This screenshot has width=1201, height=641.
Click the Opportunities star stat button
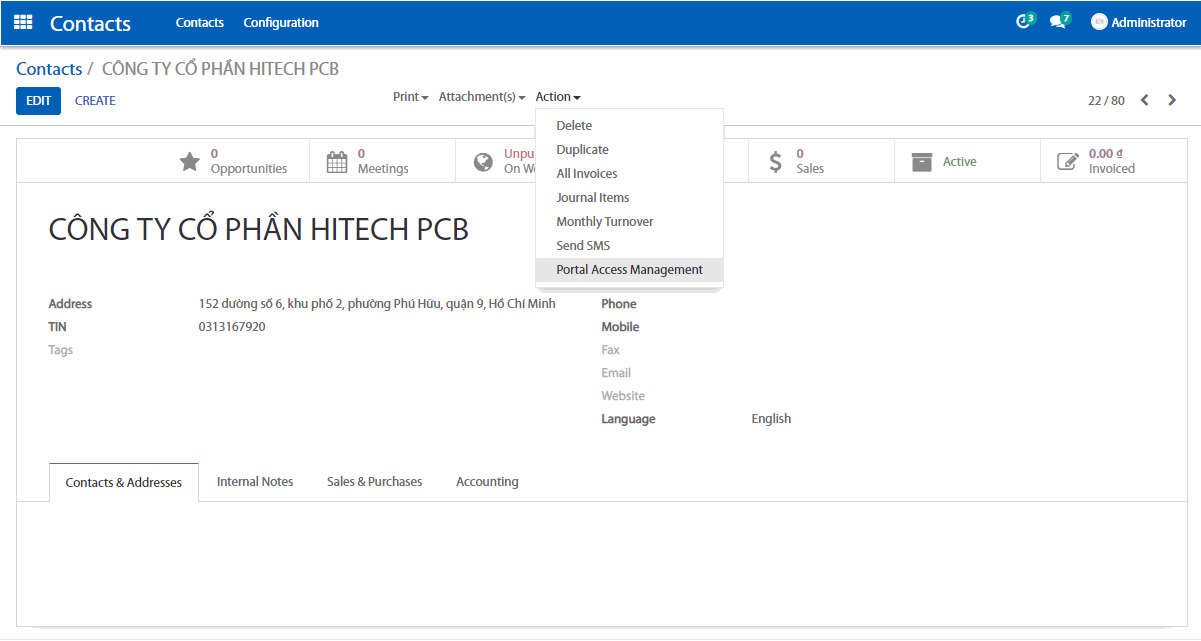(234, 161)
